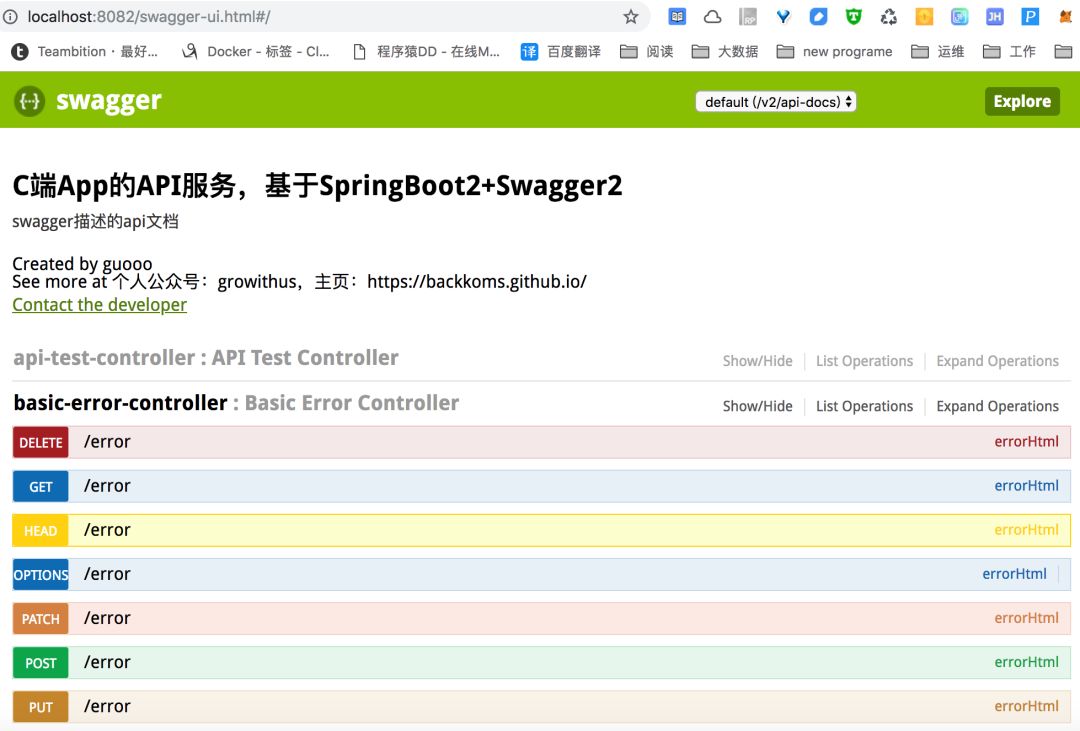Open the blue tag-shaped extension
The height and width of the screenshot is (731, 1080).
(818, 17)
